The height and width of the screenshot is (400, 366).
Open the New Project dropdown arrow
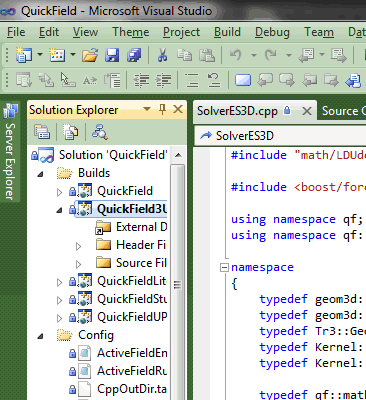(40, 54)
